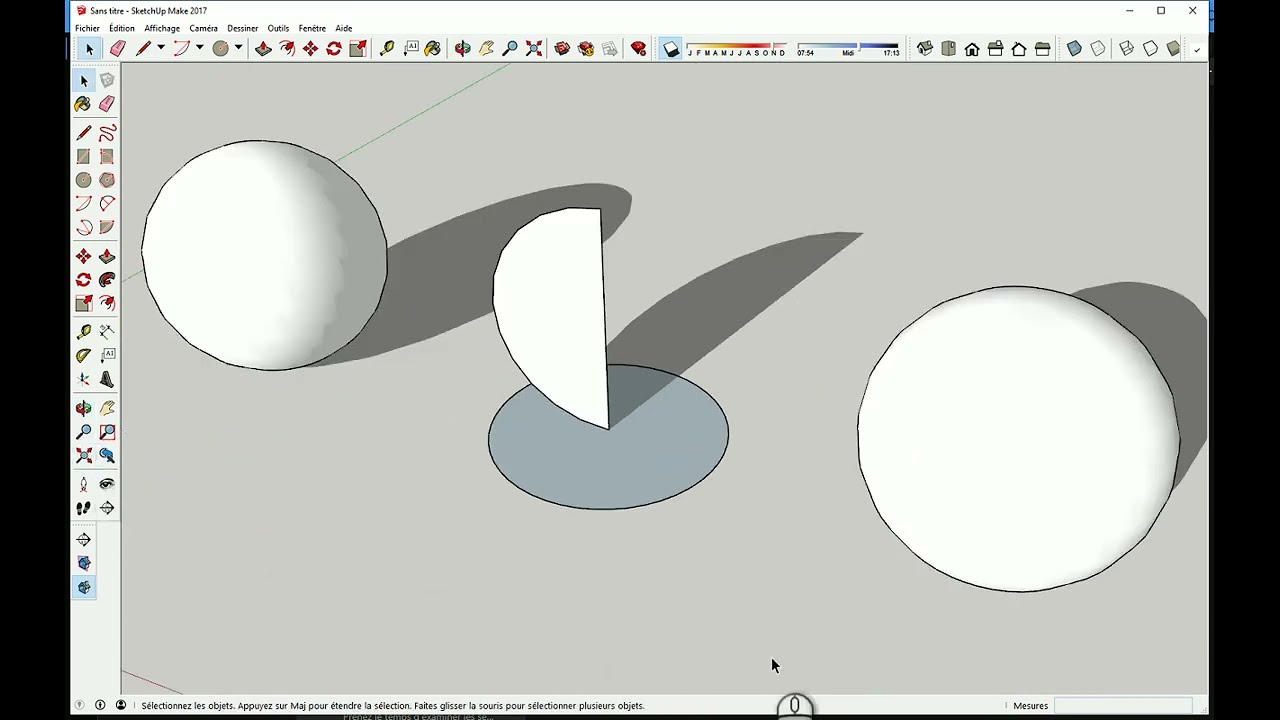Click the shadow time-of-day slider
The height and width of the screenshot is (720, 1280).
(x=848, y=49)
